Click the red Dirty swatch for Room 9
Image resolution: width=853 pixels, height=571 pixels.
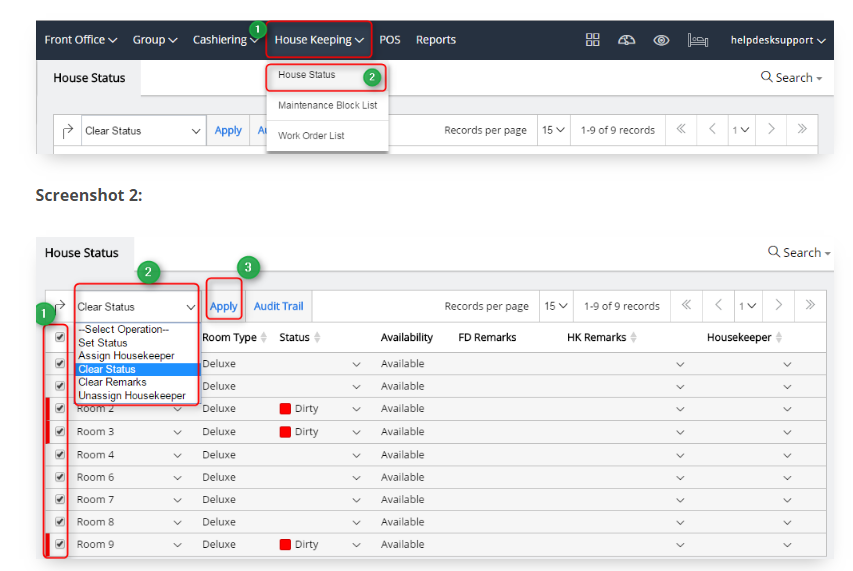(285, 544)
